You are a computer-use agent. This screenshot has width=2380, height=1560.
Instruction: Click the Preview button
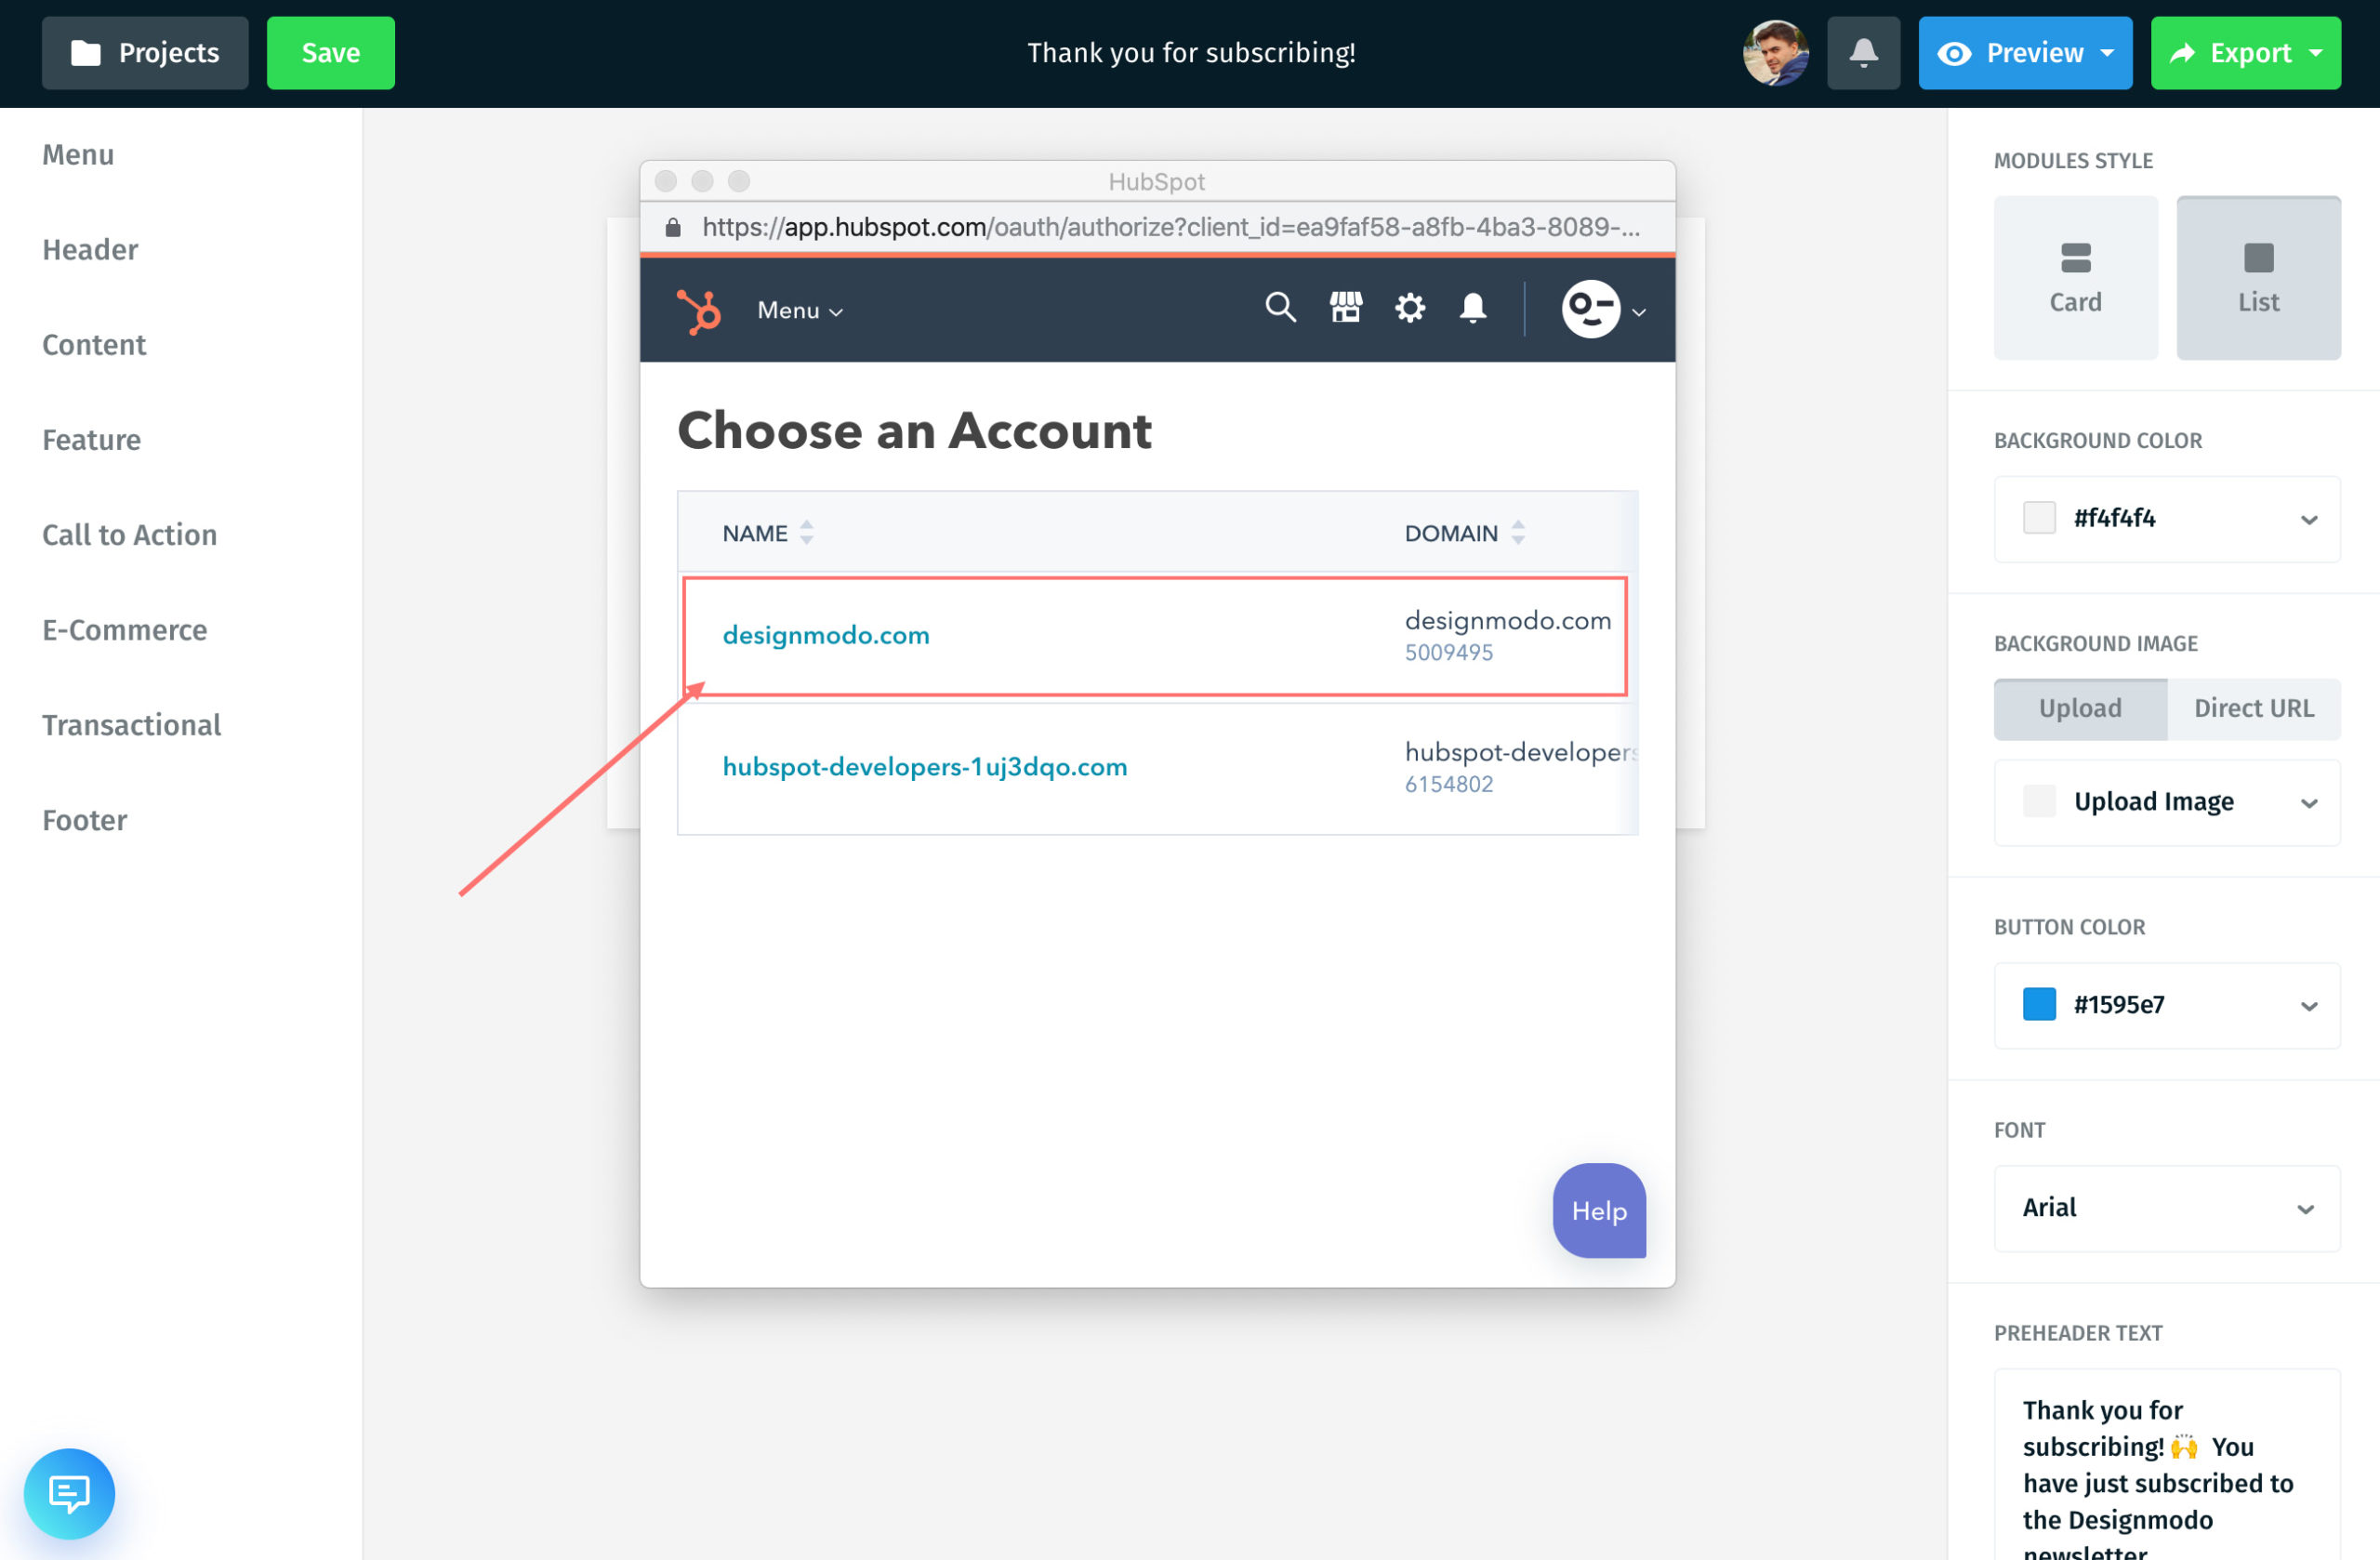tap(2024, 53)
